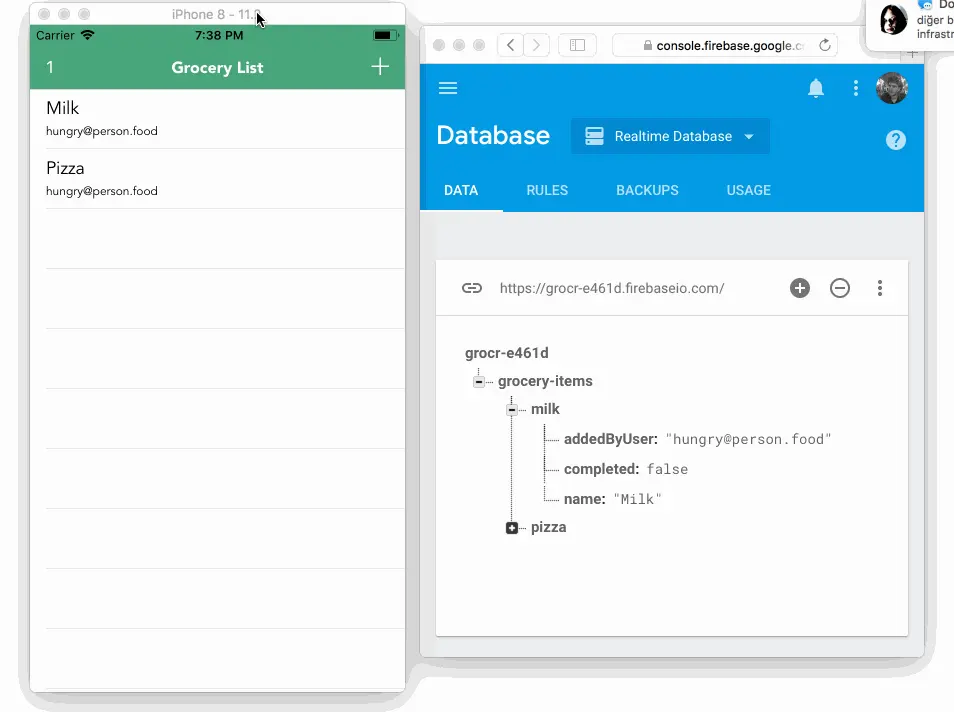The image size is (954, 712).
Task: Click the lock icon in address bar
Action: point(647,46)
